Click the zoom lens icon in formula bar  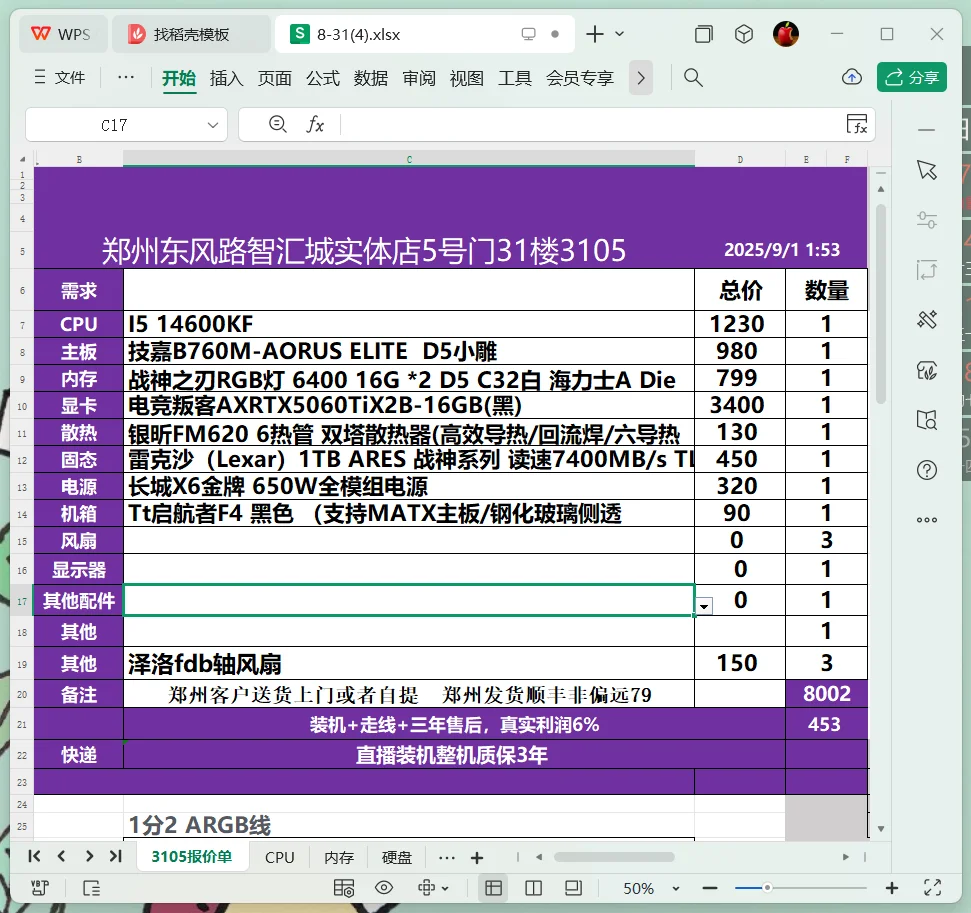click(x=277, y=124)
